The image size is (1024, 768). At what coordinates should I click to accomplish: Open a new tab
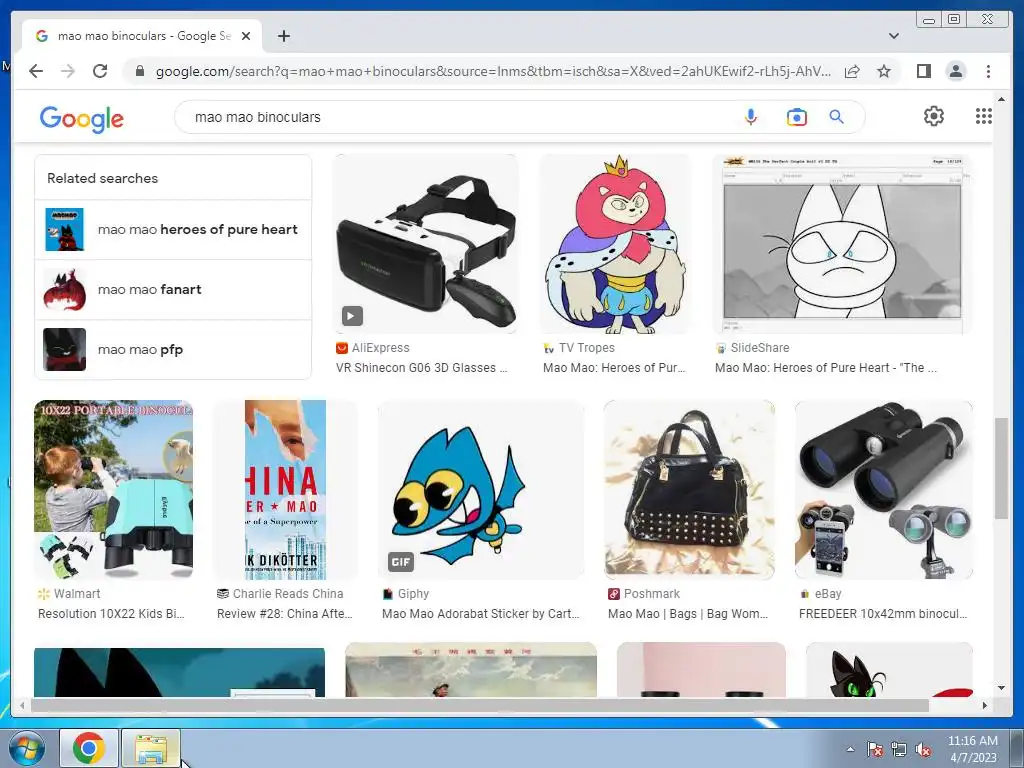tap(283, 36)
